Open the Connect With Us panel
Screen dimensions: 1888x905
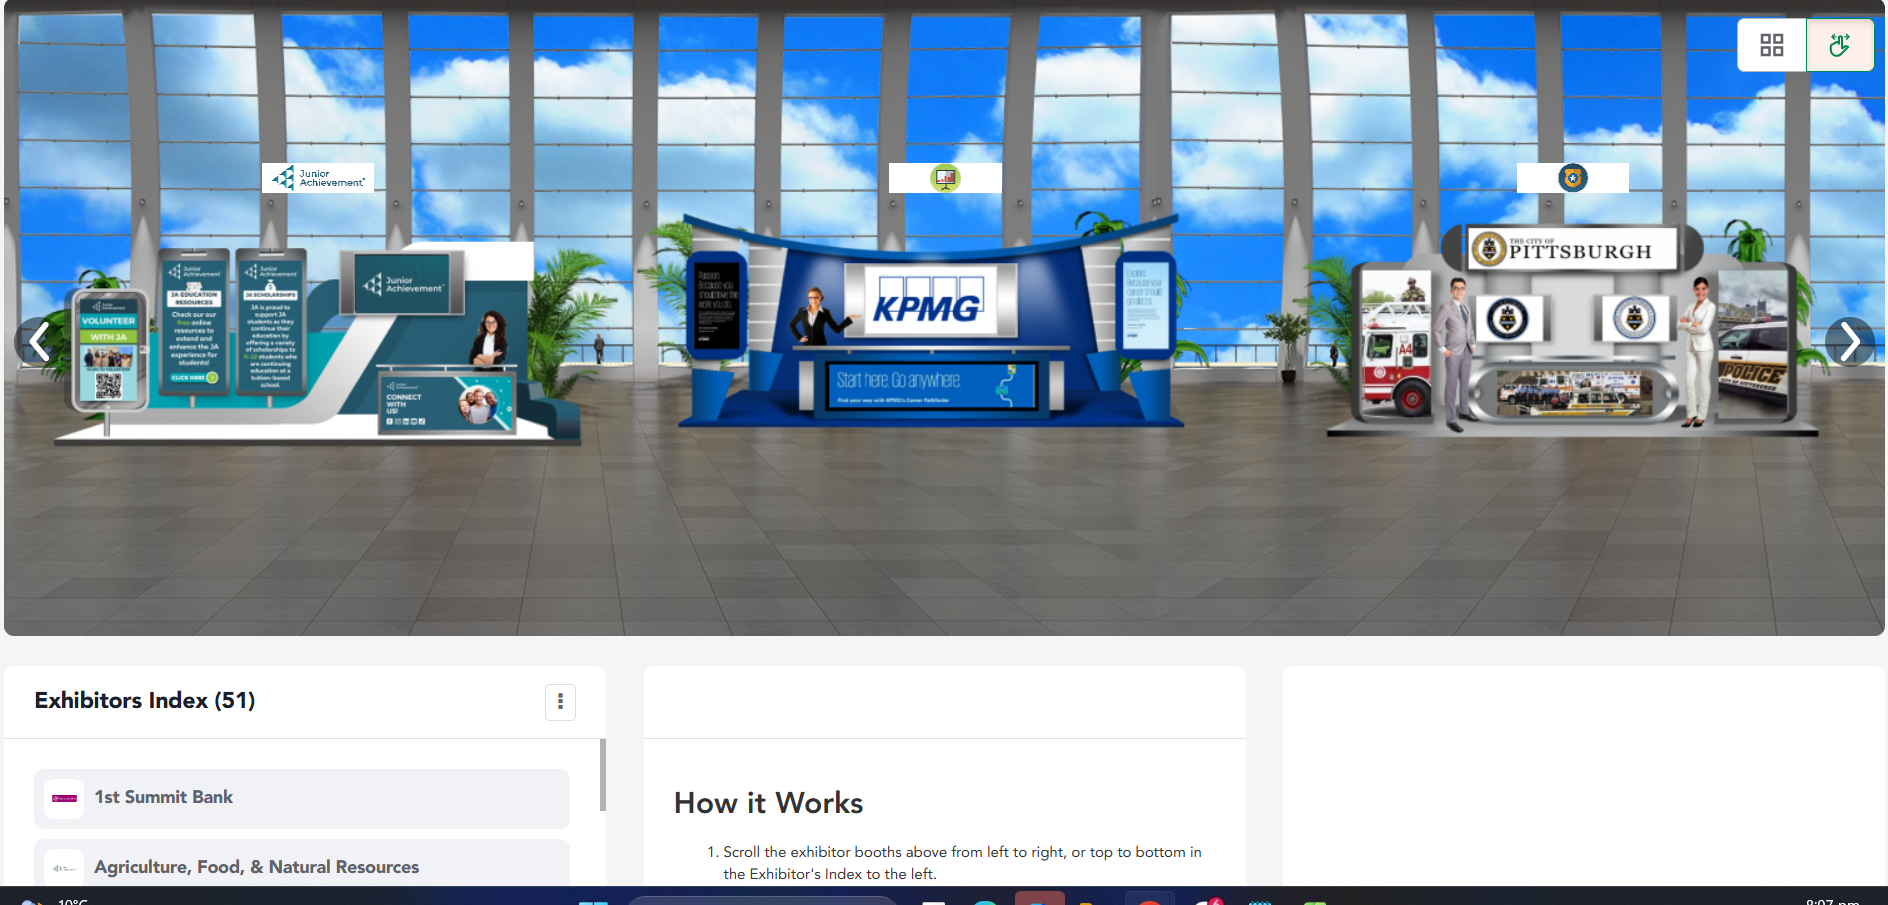pyautogui.click(x=447, y=404)
